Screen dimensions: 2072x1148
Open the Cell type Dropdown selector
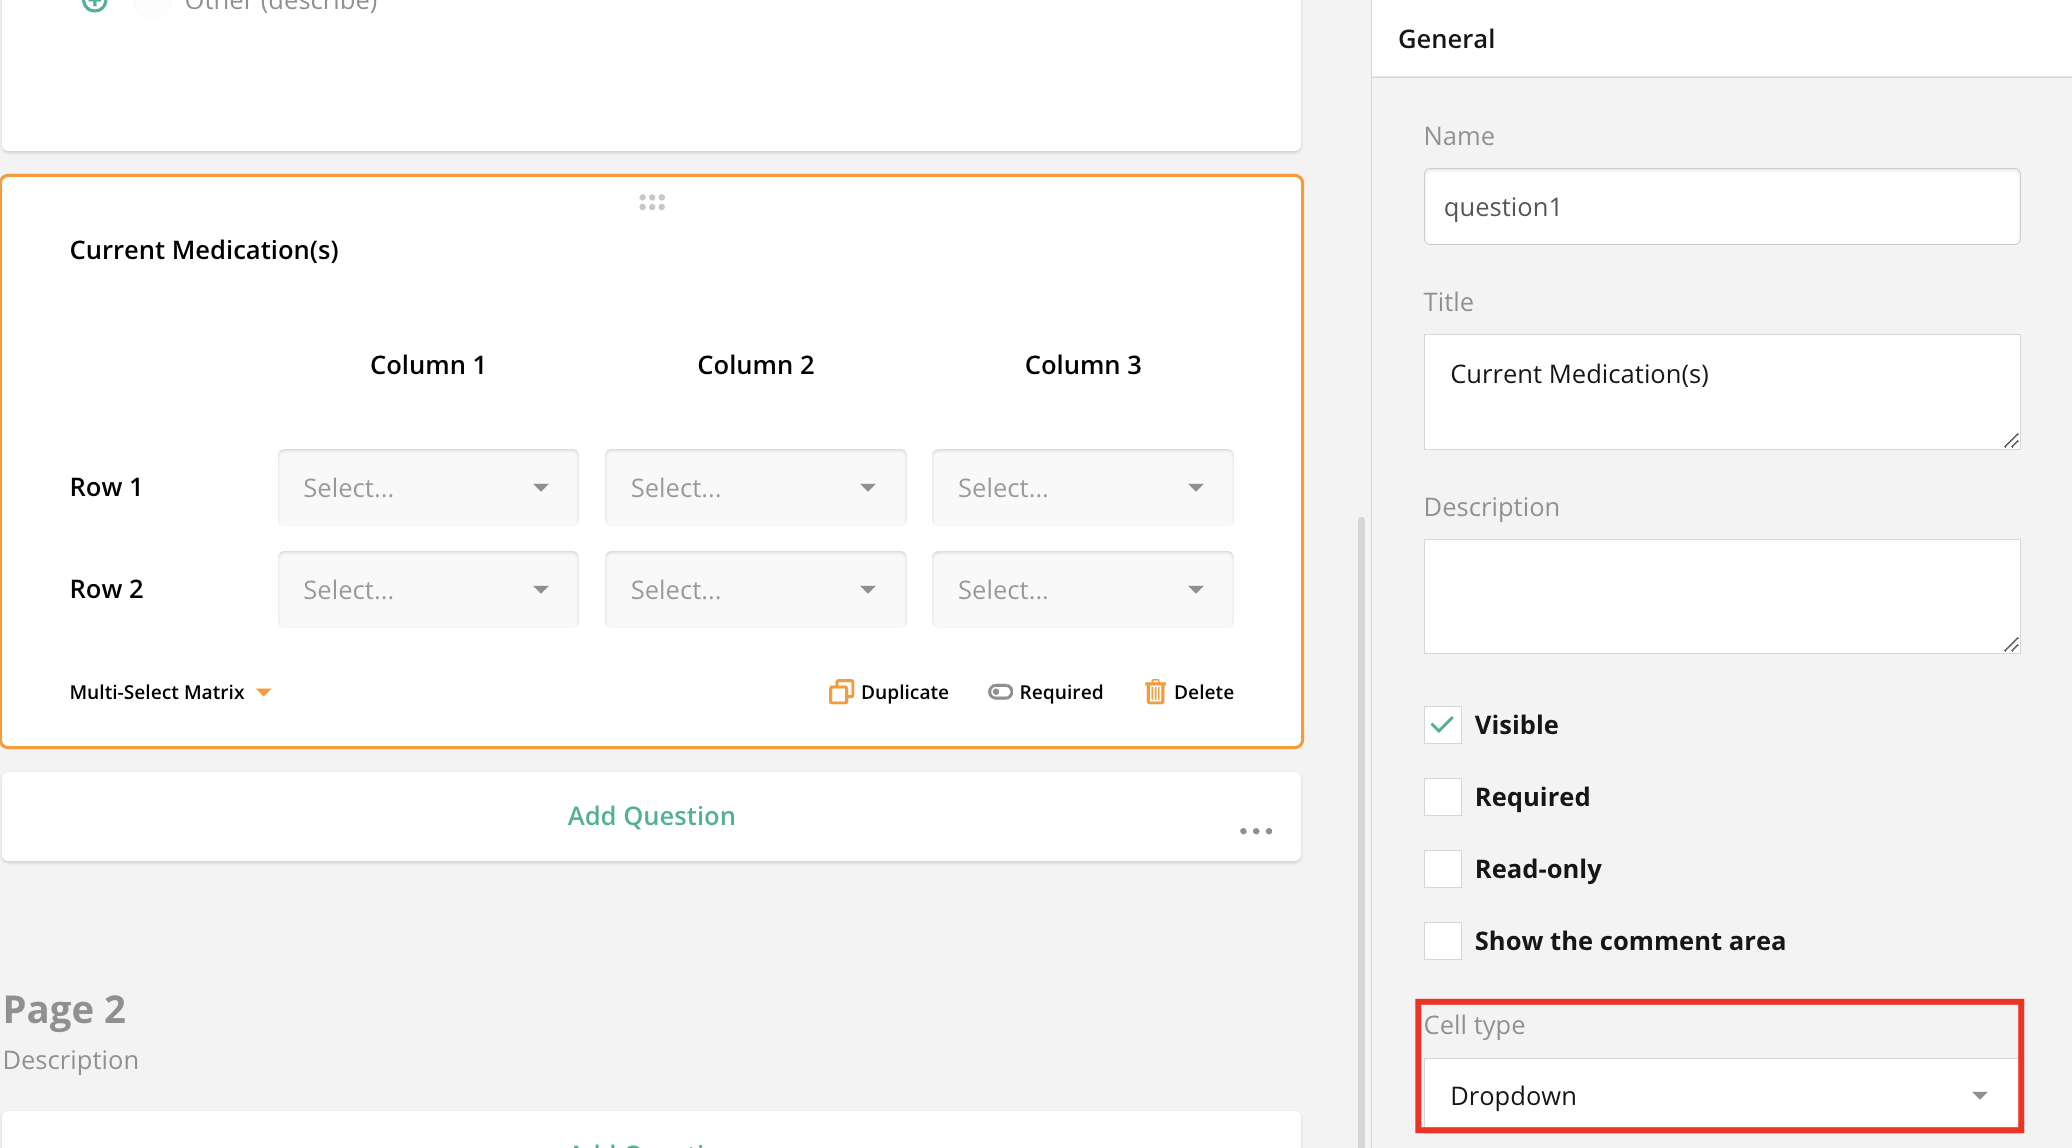click(x=1720, y=1096)
